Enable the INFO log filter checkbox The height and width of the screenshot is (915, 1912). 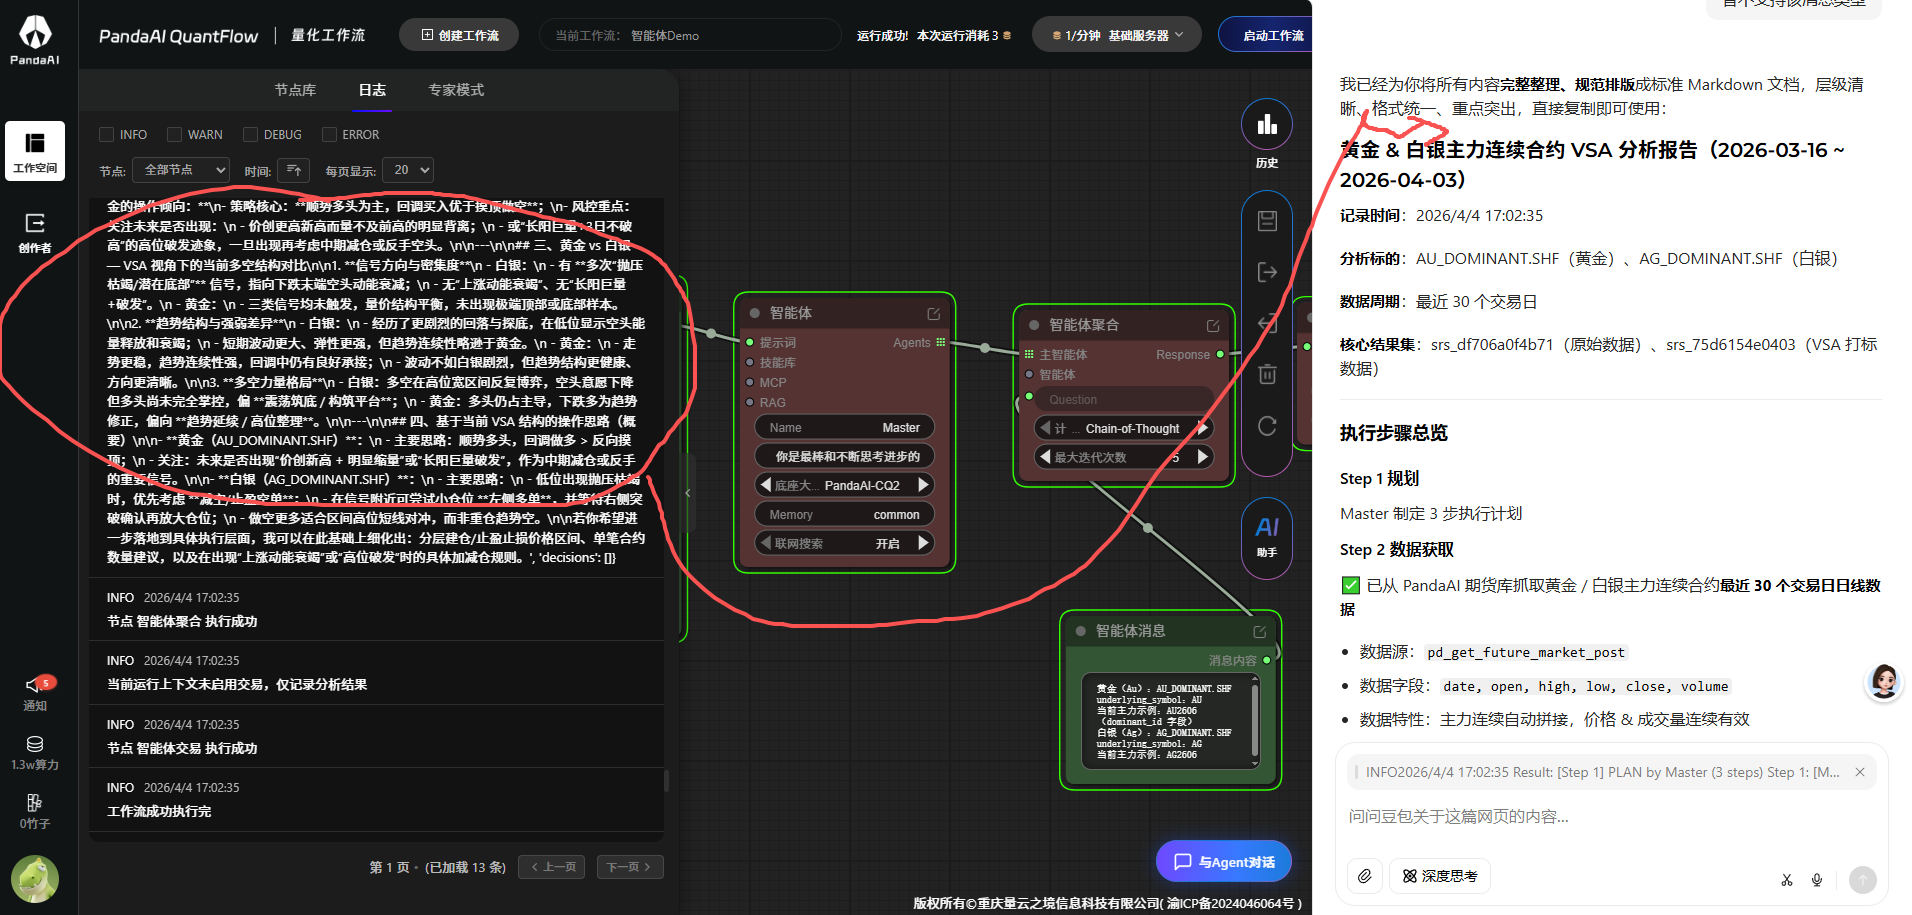click(106, 134)
